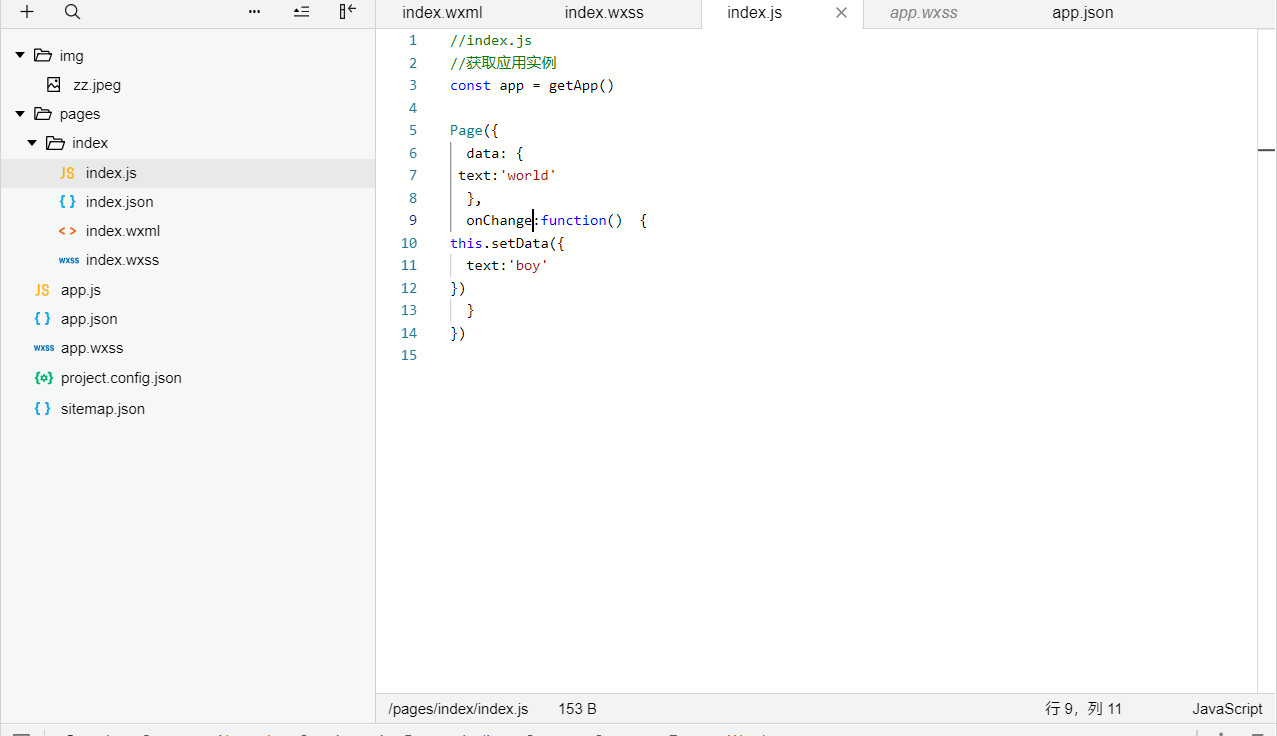This screenshot has width=1277, height=736.
Task: Click the plus icon to add file
Action: click(27, 12)
